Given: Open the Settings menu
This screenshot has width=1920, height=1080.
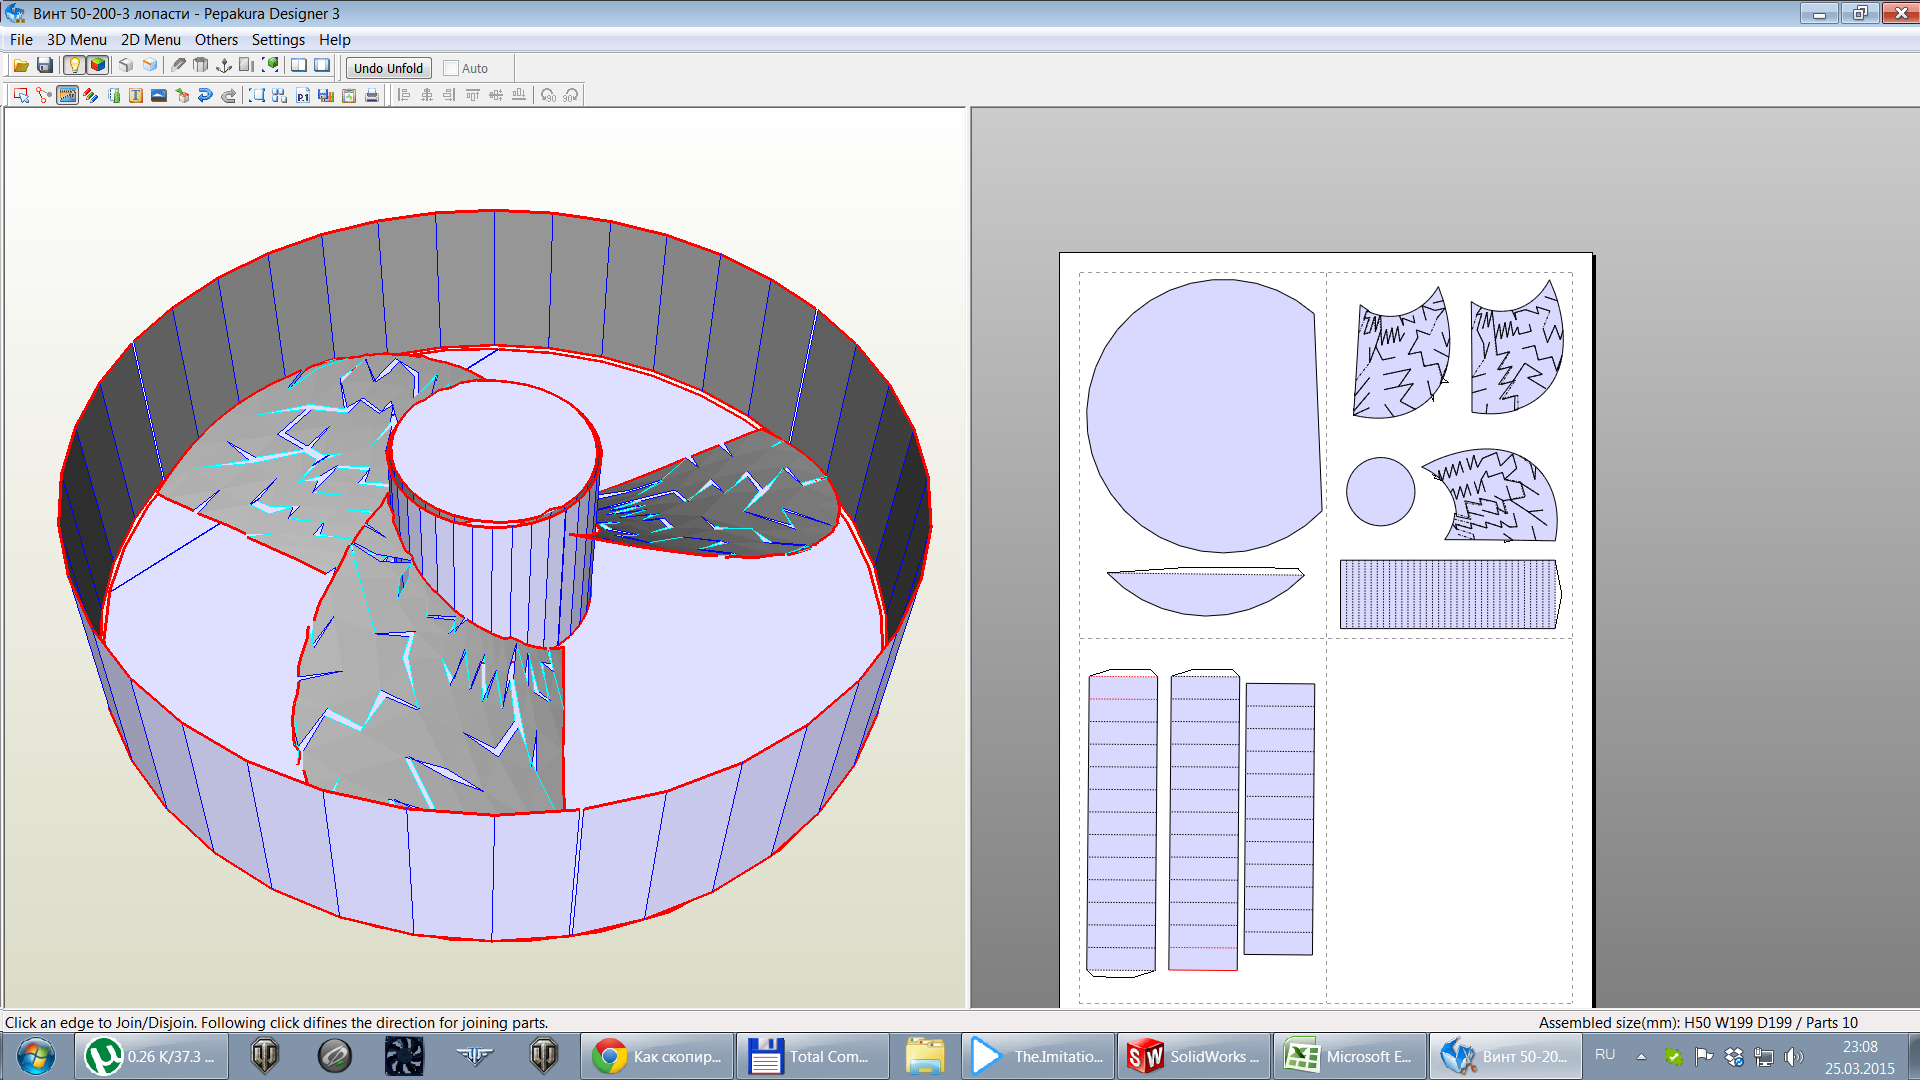Looking at the screenshot, I should pyautogui.click(x=278, y=40).
